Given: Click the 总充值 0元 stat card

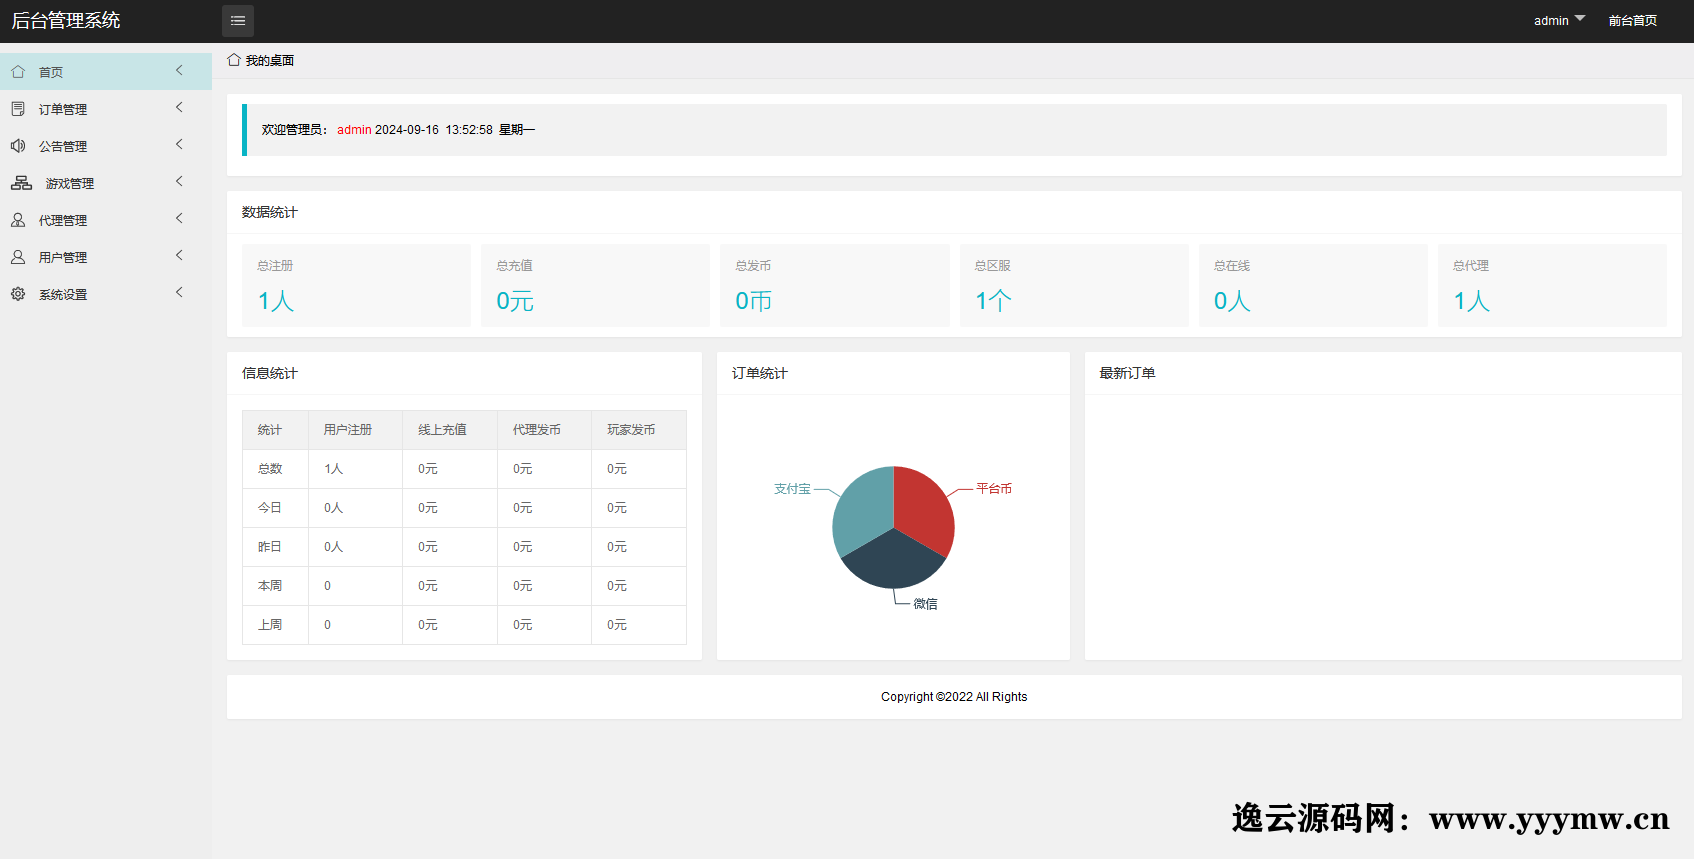Looking at the screenshot, I should click(595, 285).
